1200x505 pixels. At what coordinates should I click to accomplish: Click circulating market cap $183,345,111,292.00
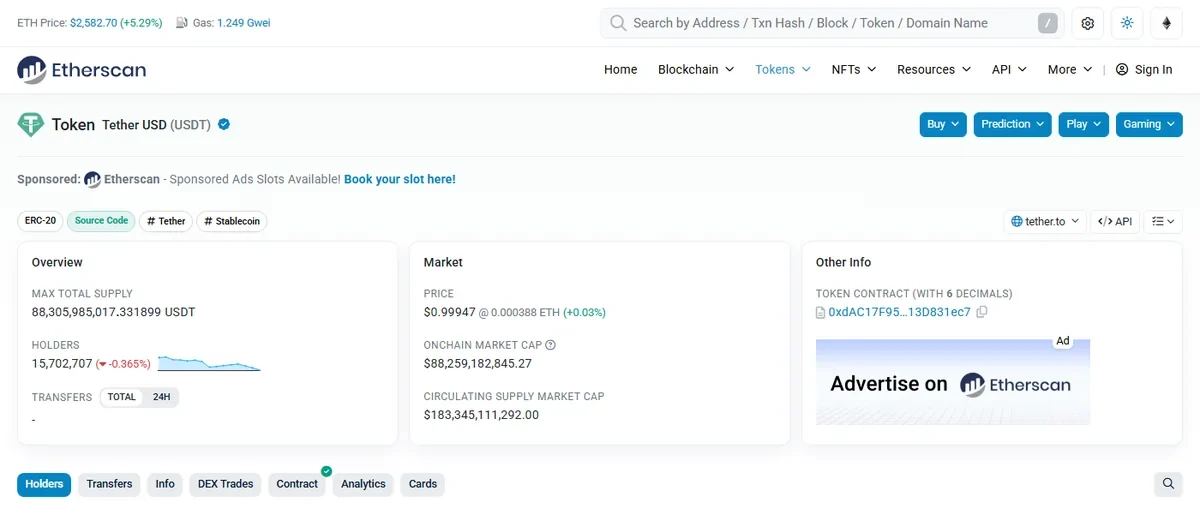(x=481, y=414)
